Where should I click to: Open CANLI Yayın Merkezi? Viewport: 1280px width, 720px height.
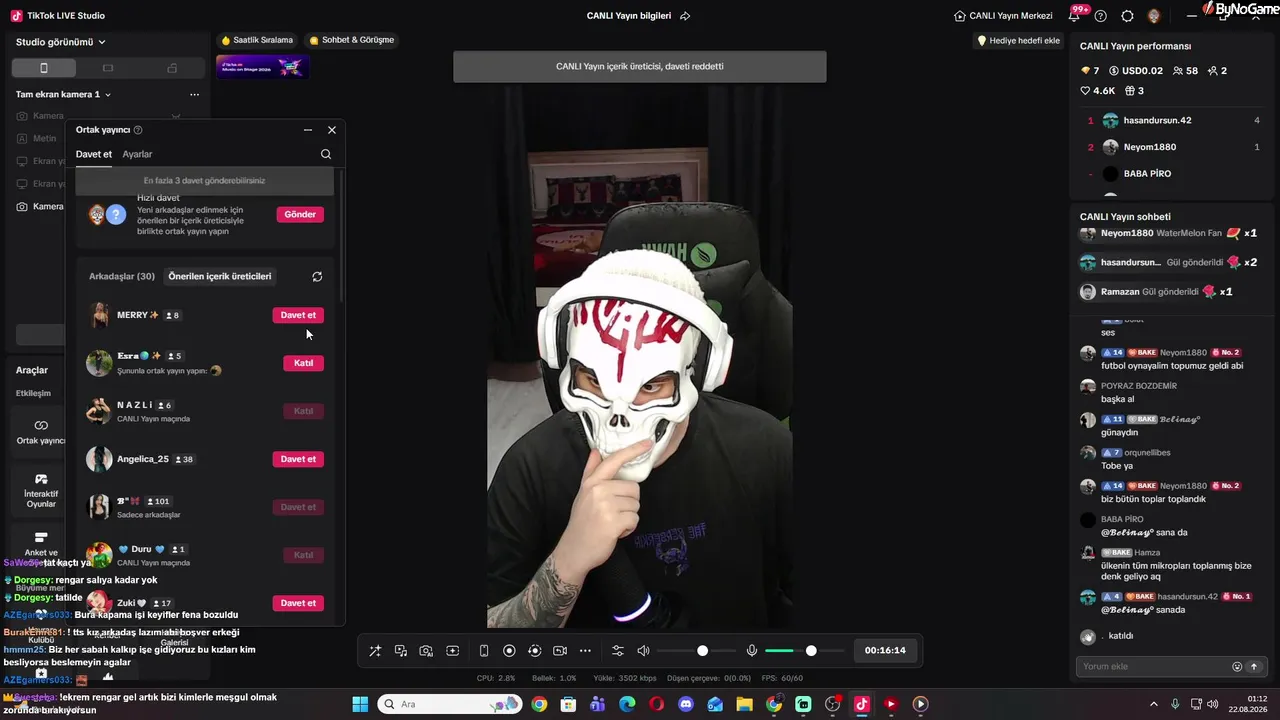1003,16
